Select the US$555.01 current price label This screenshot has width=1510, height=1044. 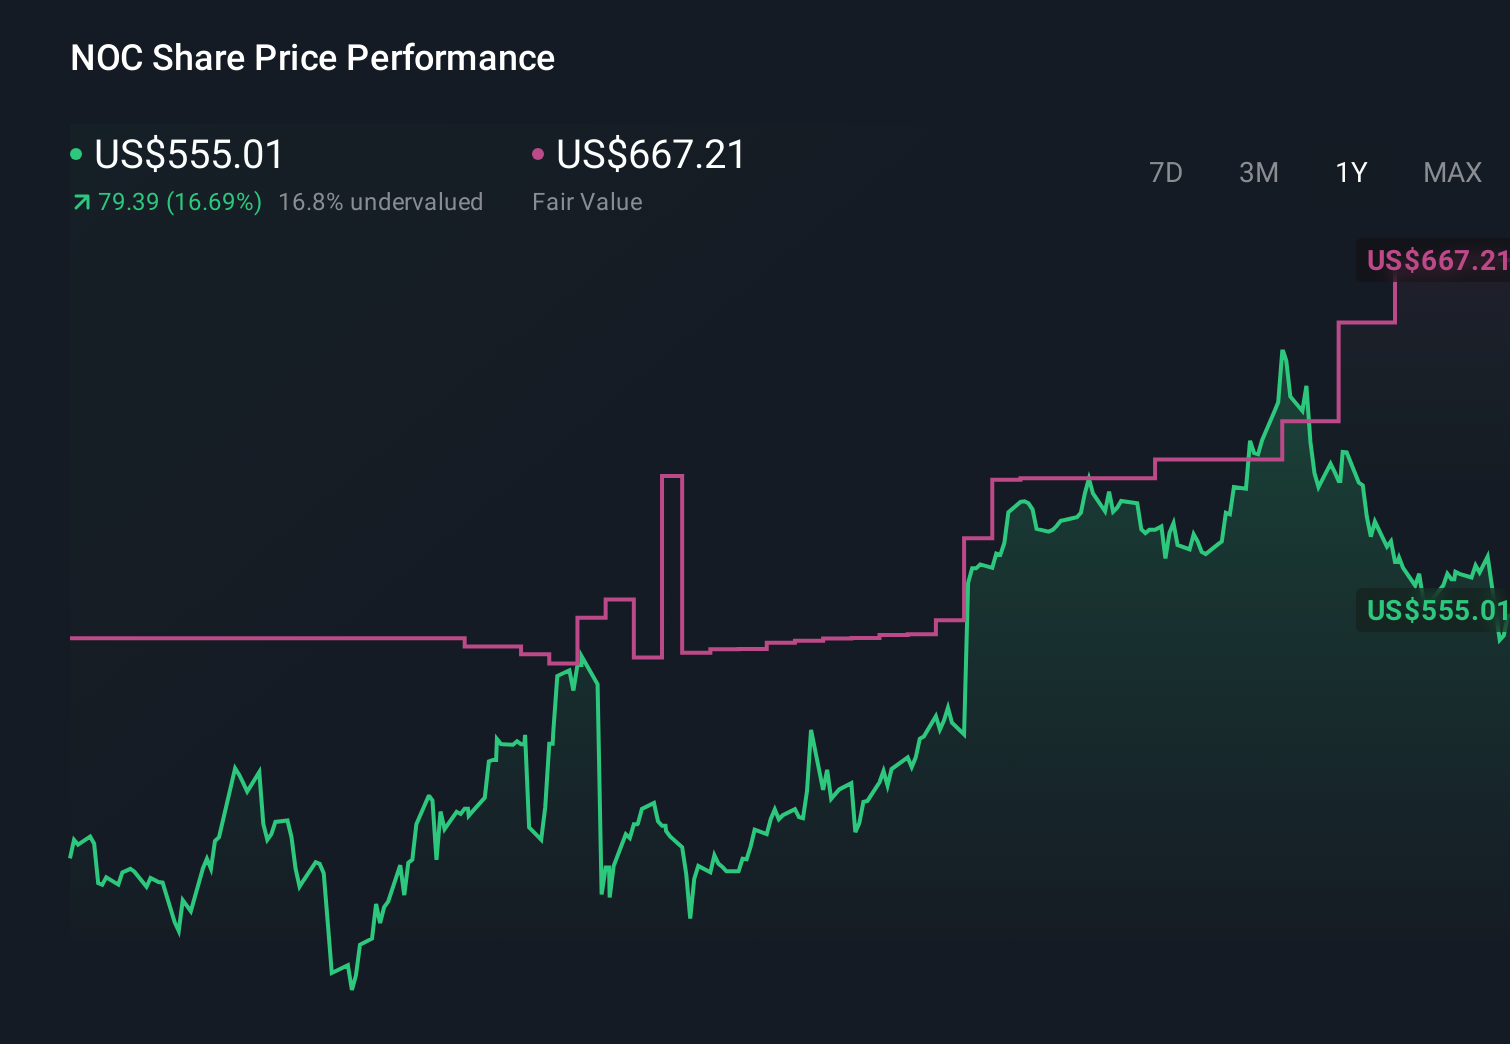pyautogui.click(x=187, y=154)
